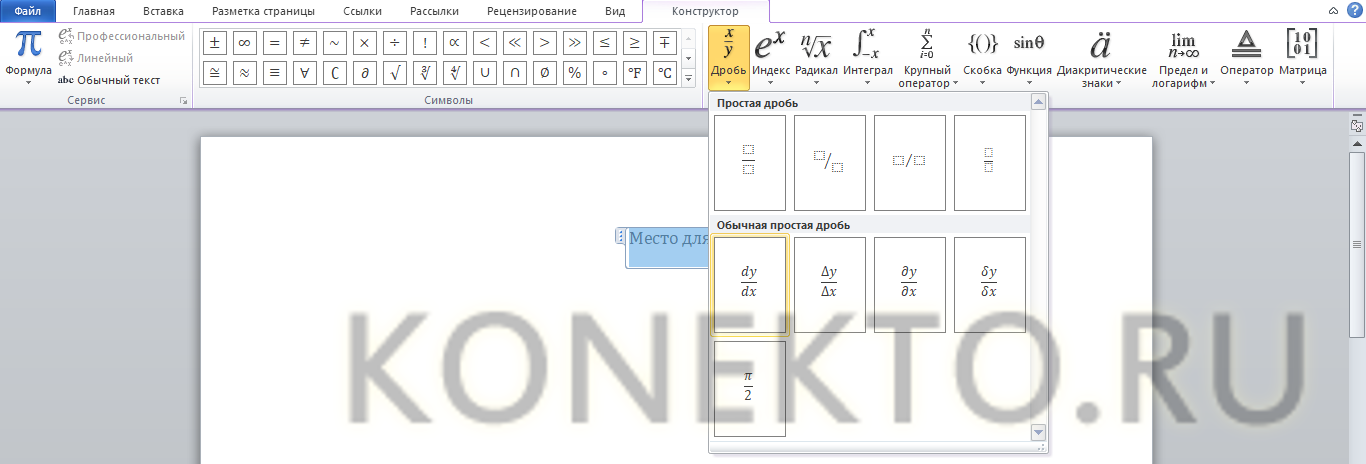Insert the stacked fraction template
The width and height of the screenshot is (1366, 464).
[x=749, y=162]
